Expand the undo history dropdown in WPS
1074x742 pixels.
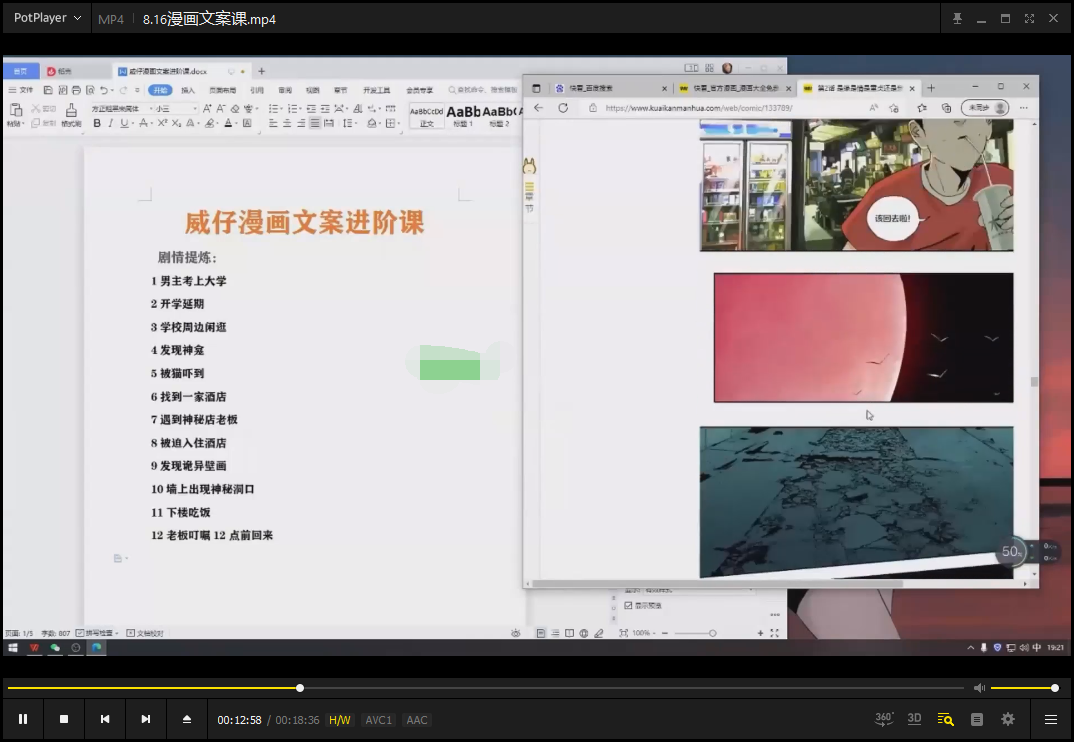(x=112, y=90)
